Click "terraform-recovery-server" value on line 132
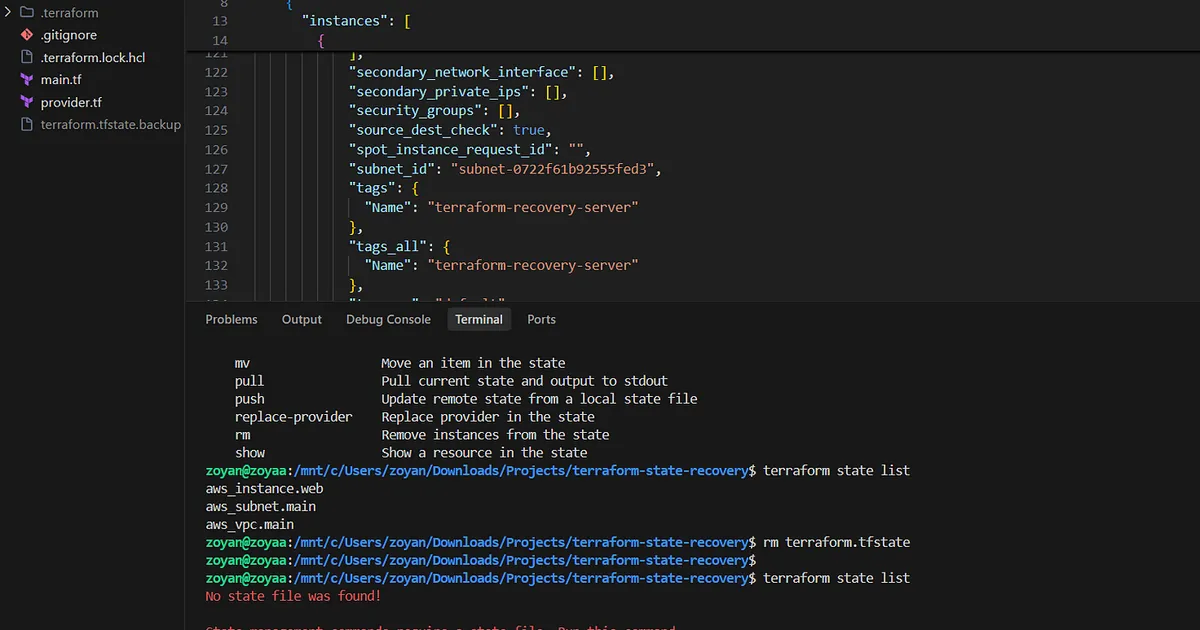Screen dimensions: 1200x630 (x=533, y=265)
